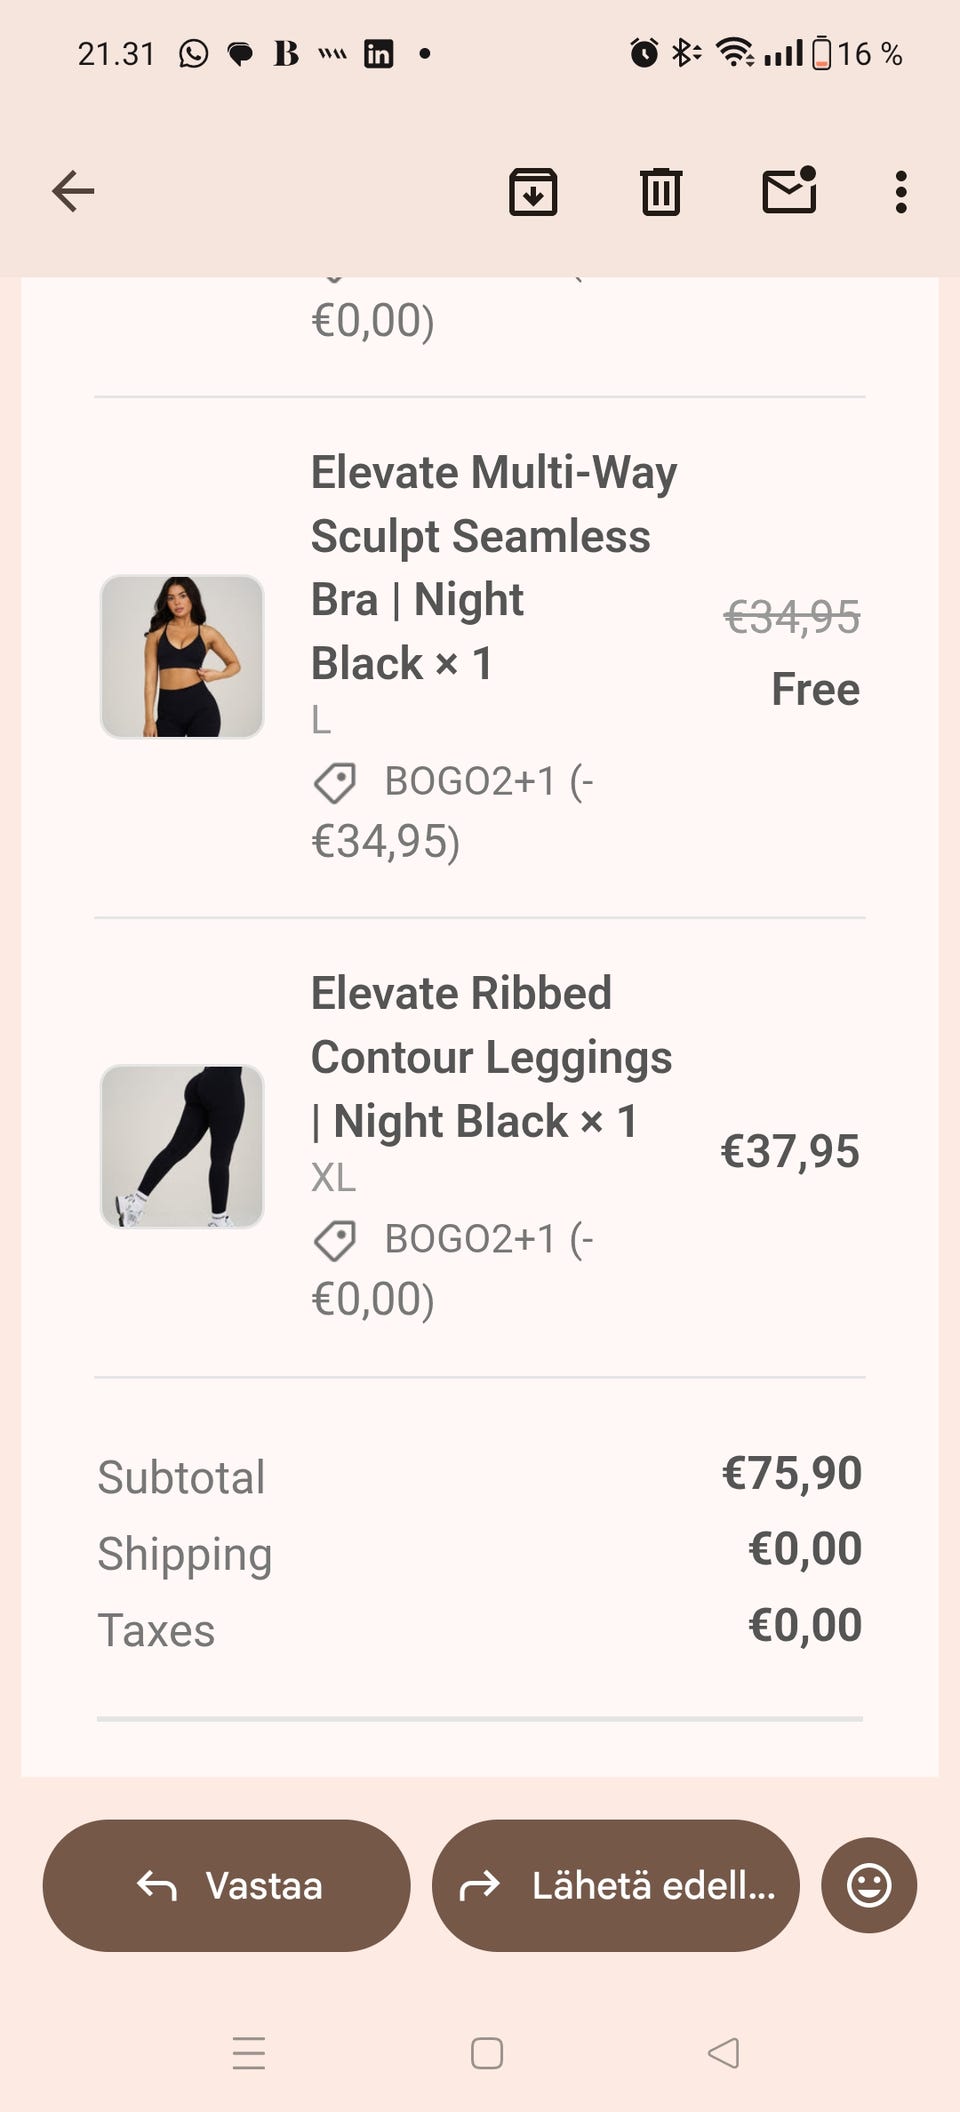Tap the Lähetä edelleen forward button
This screenshot has width=960, height=2112.
coord(616,1885)
